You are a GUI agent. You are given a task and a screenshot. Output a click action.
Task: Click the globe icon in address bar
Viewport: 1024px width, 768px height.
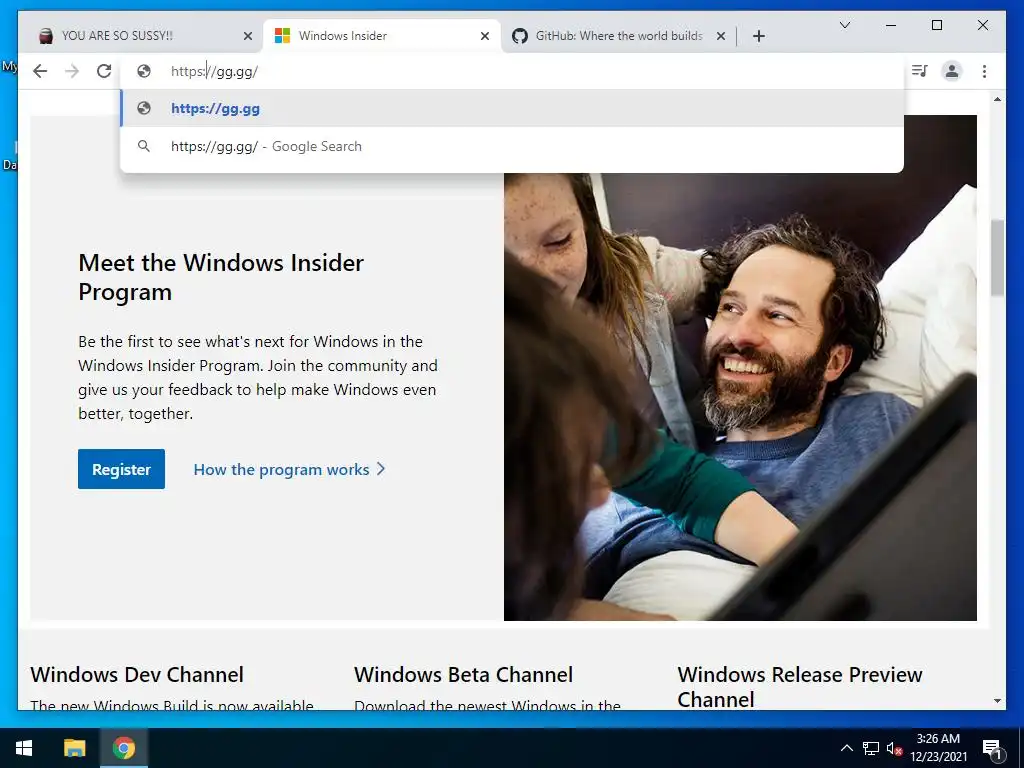pos(144,71)
